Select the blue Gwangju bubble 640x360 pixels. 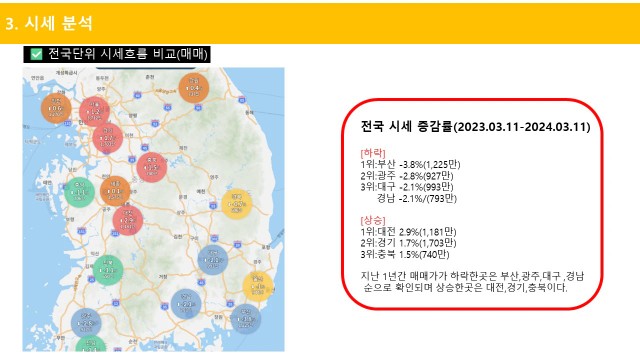[86, 323]
